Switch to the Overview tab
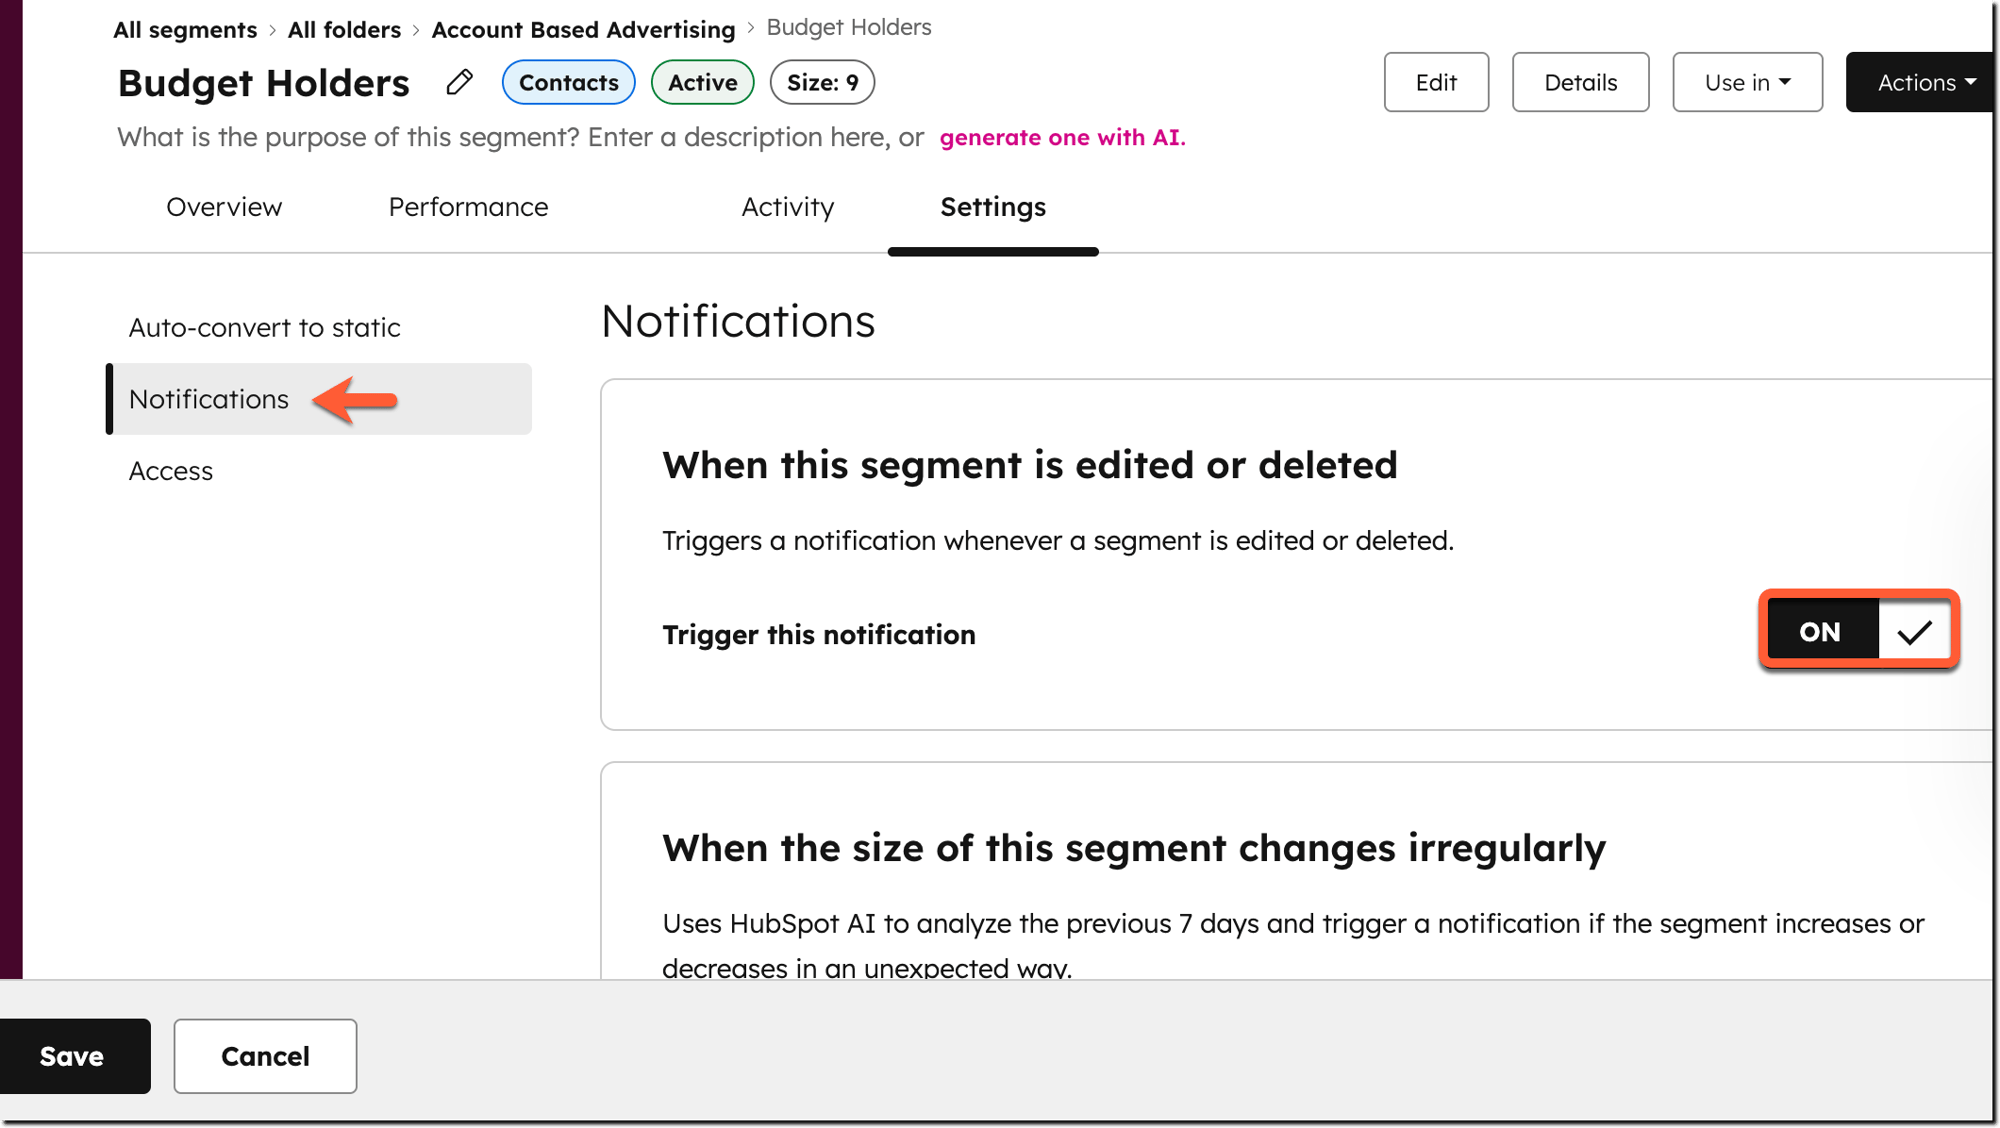 [x=224, y=207]
